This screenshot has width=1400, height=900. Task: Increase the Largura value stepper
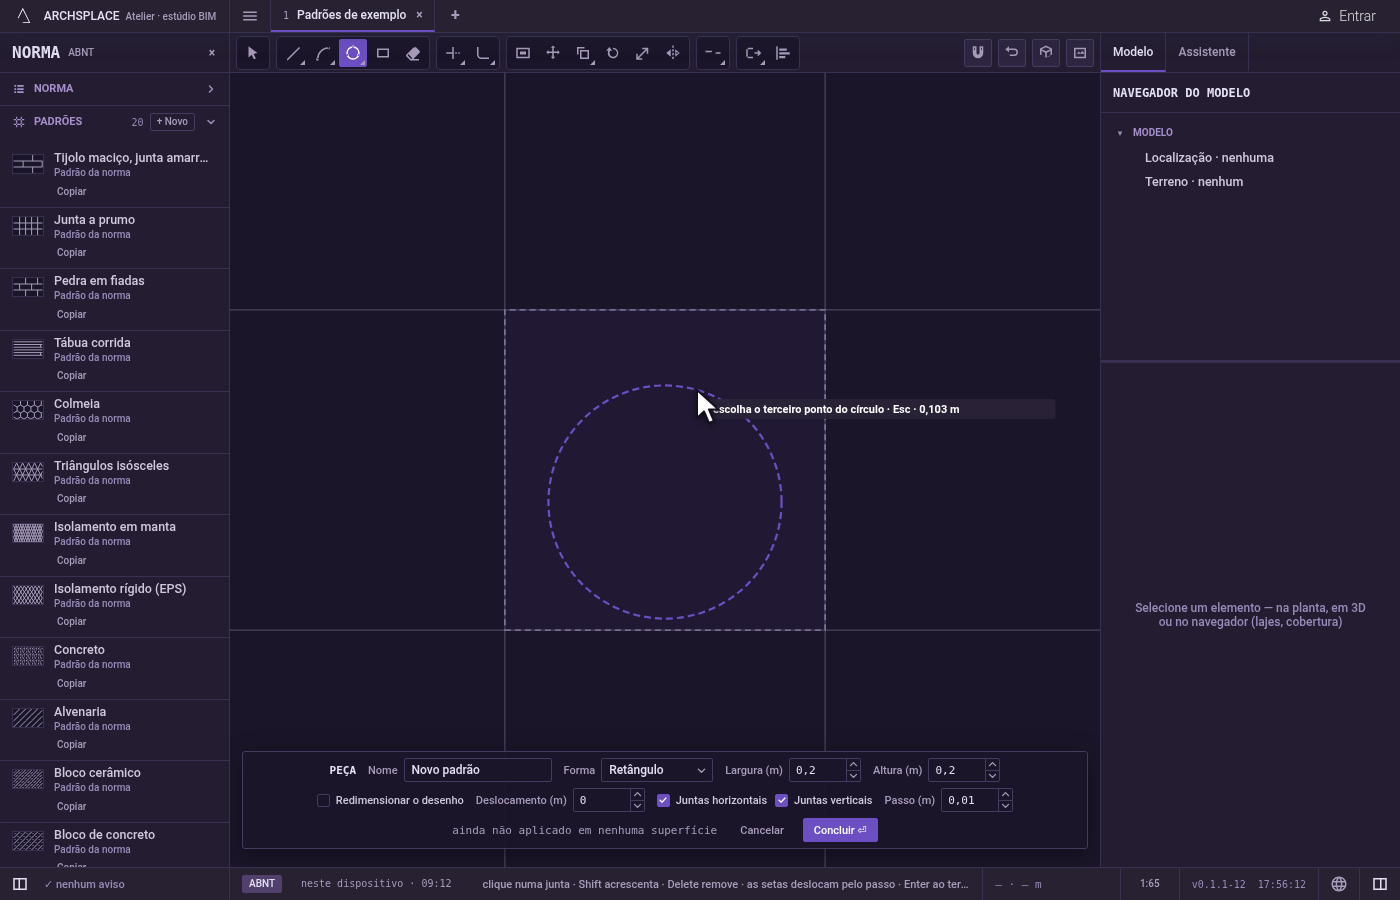pyautogui.click(x=853, y=765)
